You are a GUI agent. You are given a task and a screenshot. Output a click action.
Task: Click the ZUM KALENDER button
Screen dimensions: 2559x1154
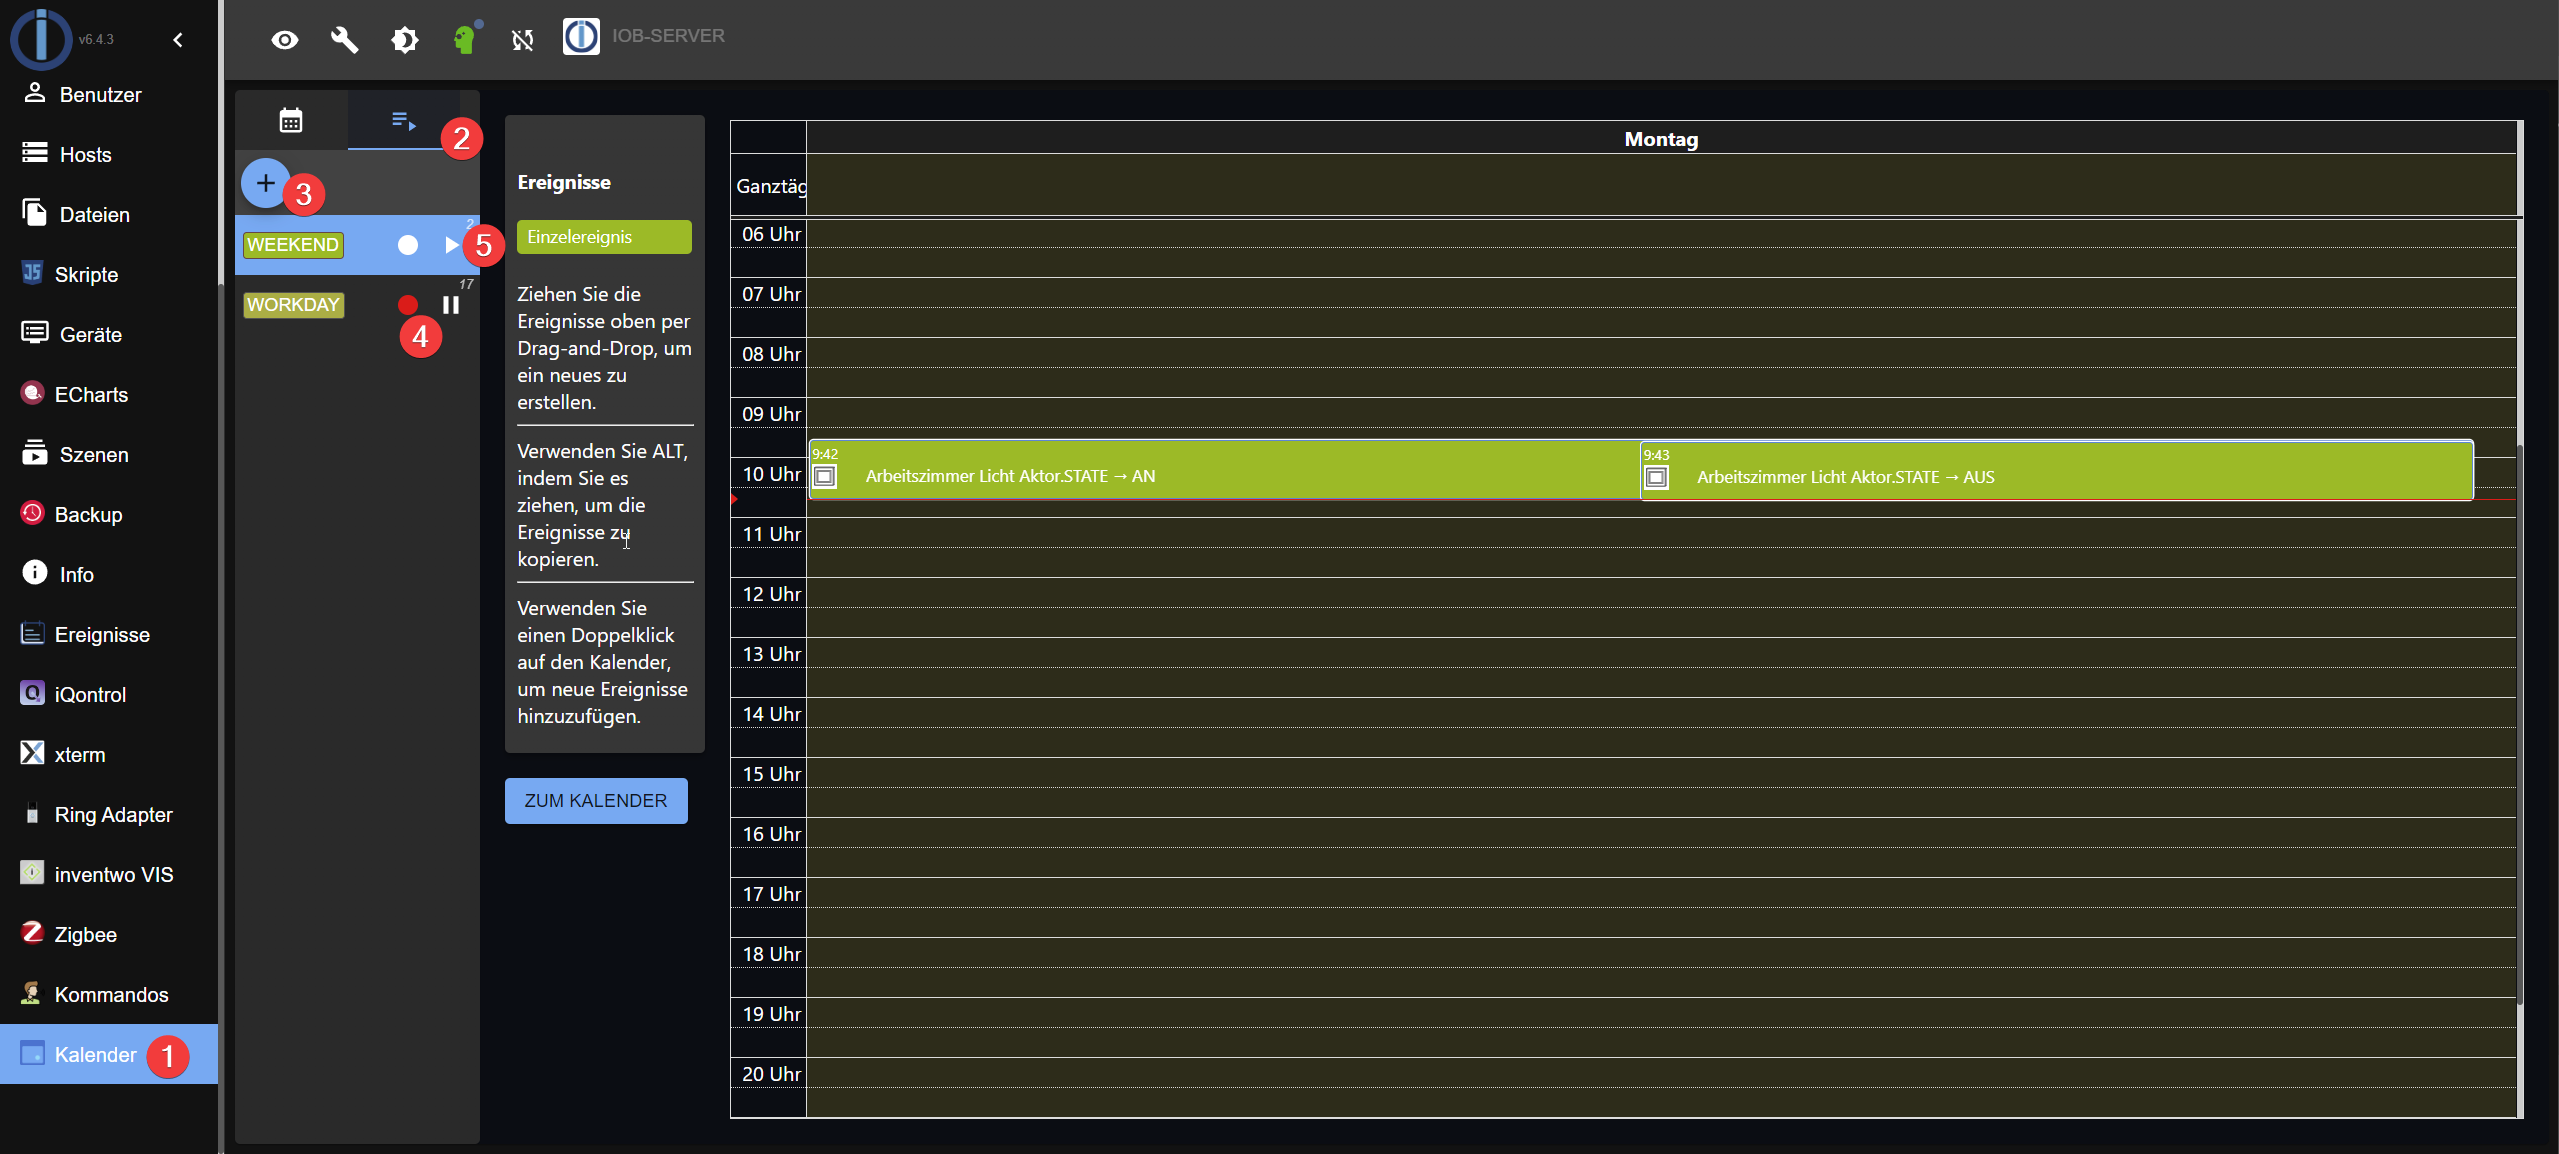tap(596, 801)
